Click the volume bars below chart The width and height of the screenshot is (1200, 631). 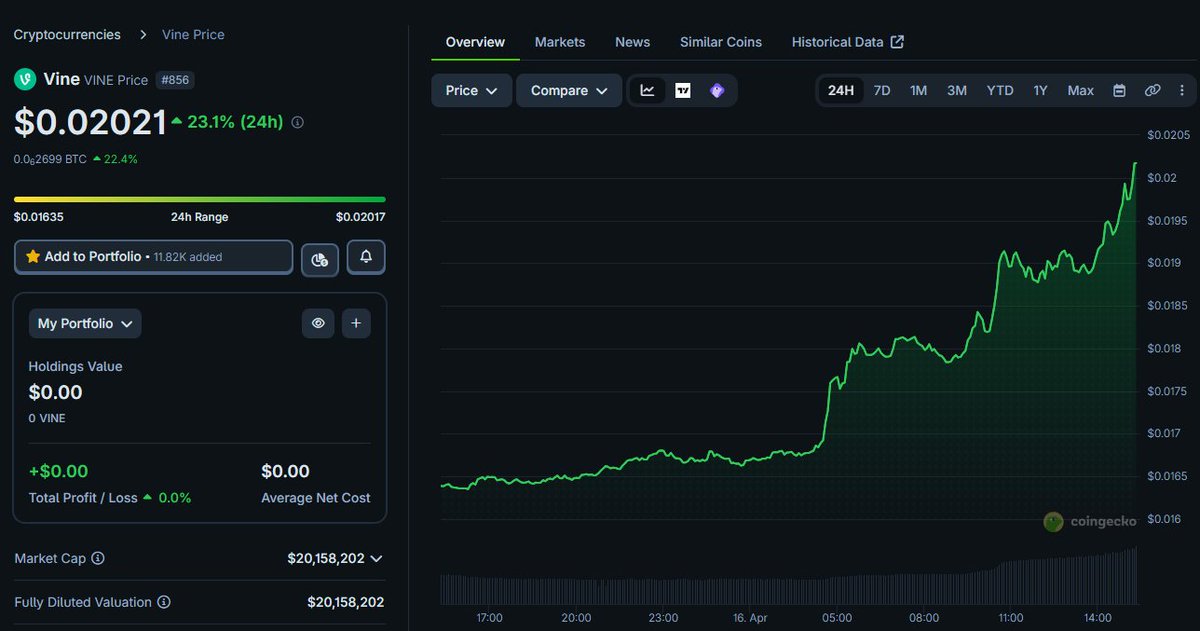click(789, 577)
